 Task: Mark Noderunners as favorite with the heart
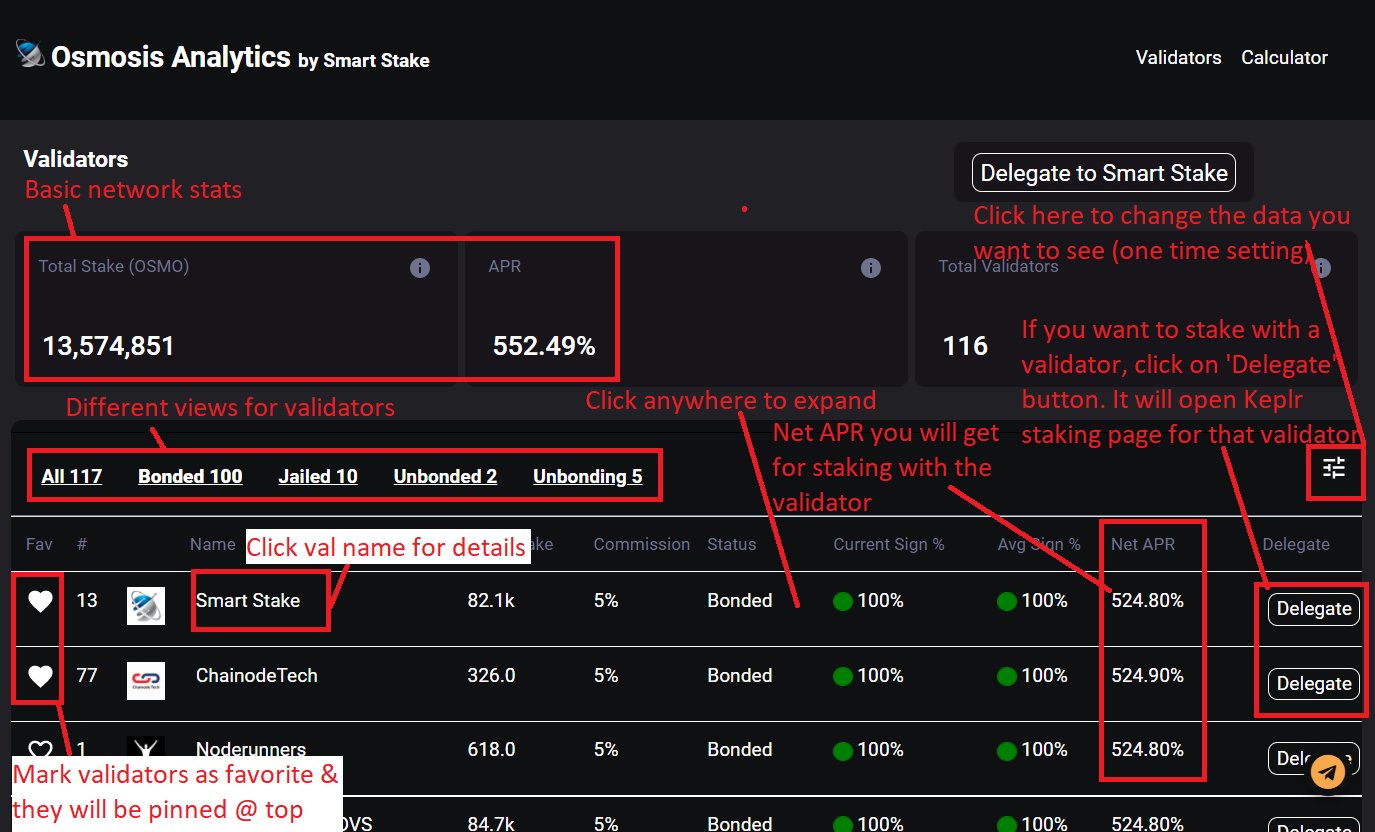[39, 751]
